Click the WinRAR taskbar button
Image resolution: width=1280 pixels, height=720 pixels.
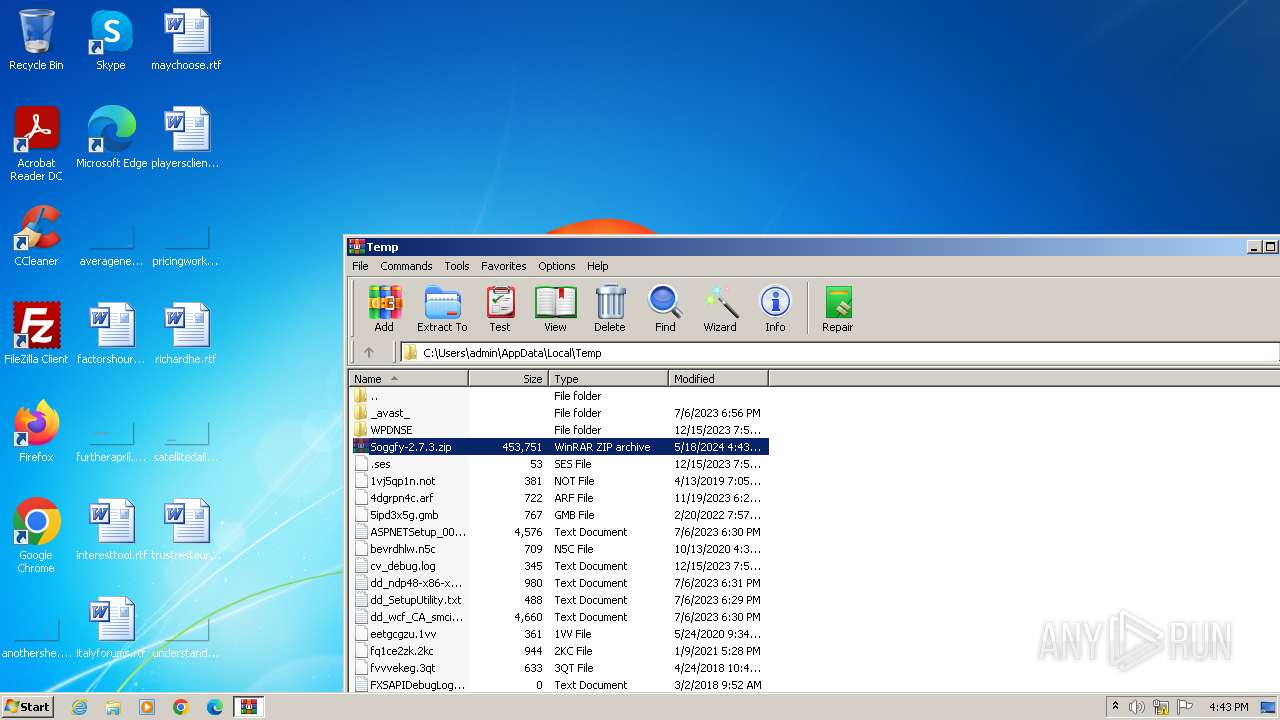249,707
